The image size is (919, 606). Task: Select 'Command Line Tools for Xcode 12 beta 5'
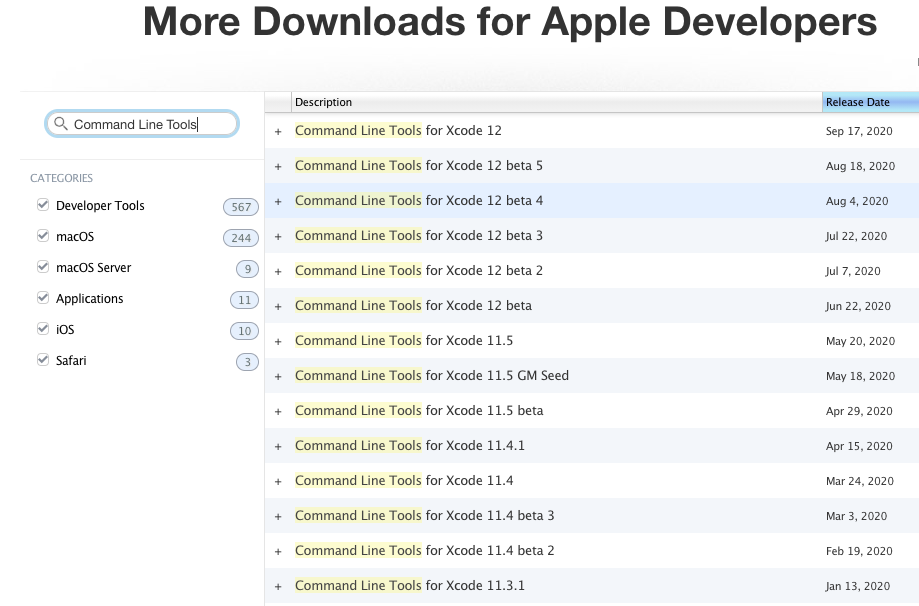tap(419, 165)
